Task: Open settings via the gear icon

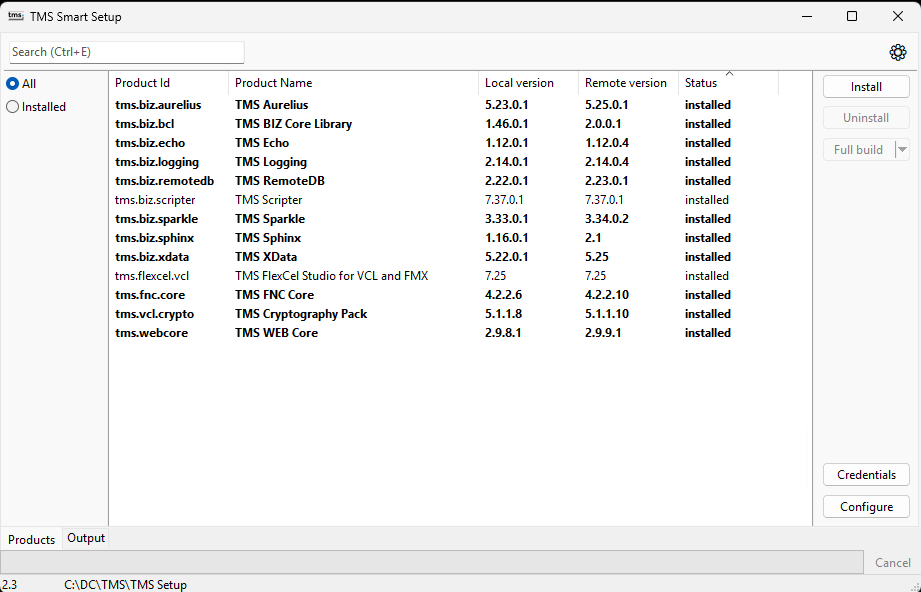Action: (x=897, y=52)
